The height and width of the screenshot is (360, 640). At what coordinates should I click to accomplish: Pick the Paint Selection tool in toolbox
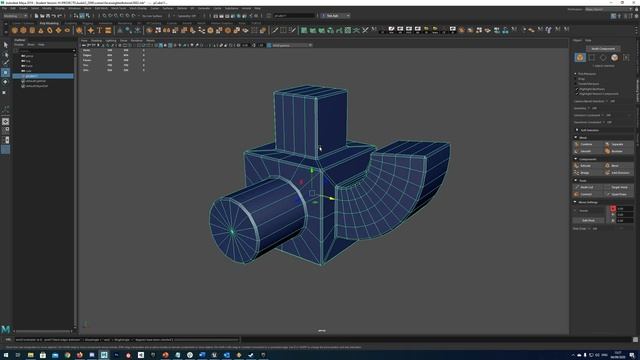pos(5,63)
